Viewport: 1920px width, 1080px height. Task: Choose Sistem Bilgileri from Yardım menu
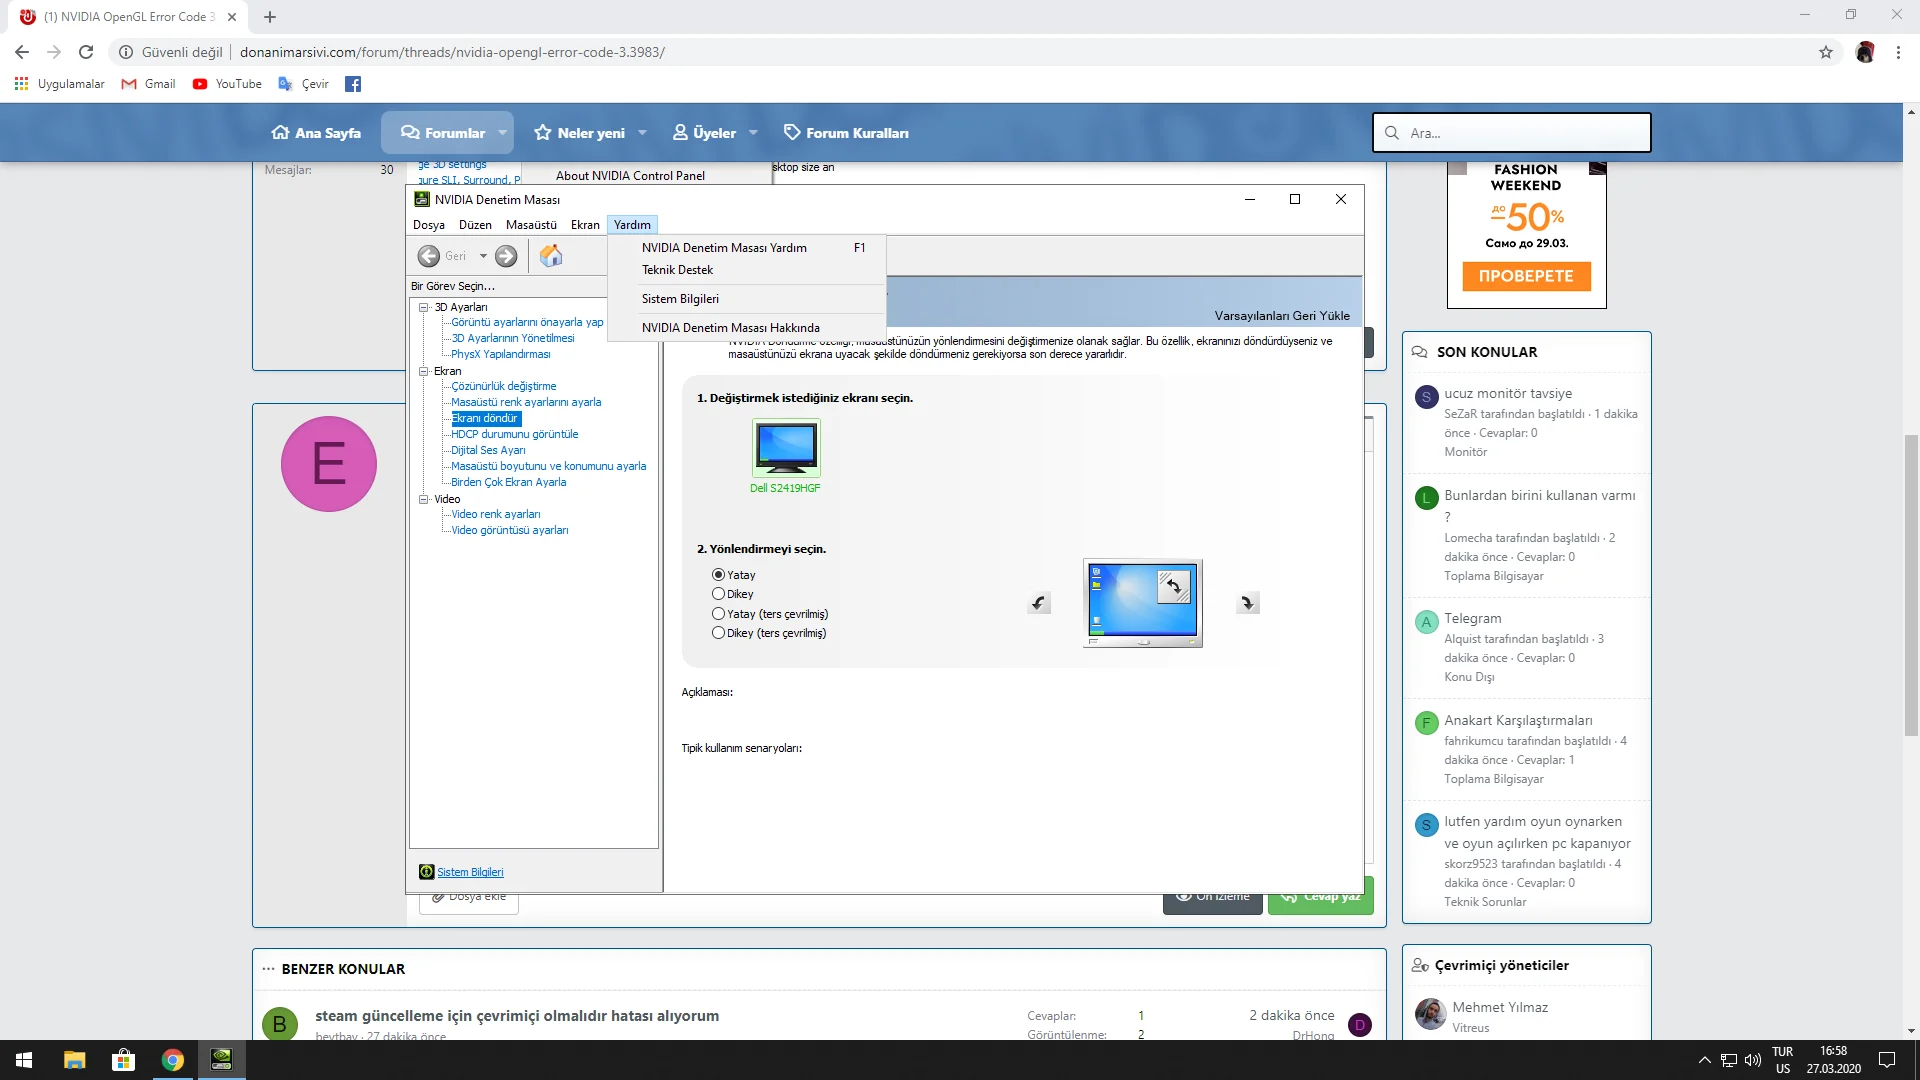click(680, 299)
